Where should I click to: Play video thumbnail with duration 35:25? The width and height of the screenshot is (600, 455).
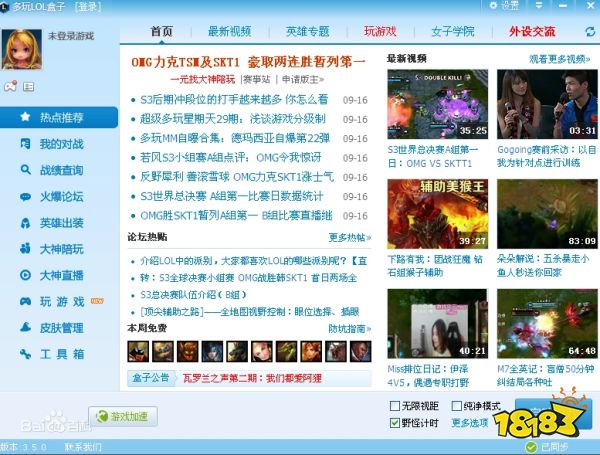pos(437,104)
